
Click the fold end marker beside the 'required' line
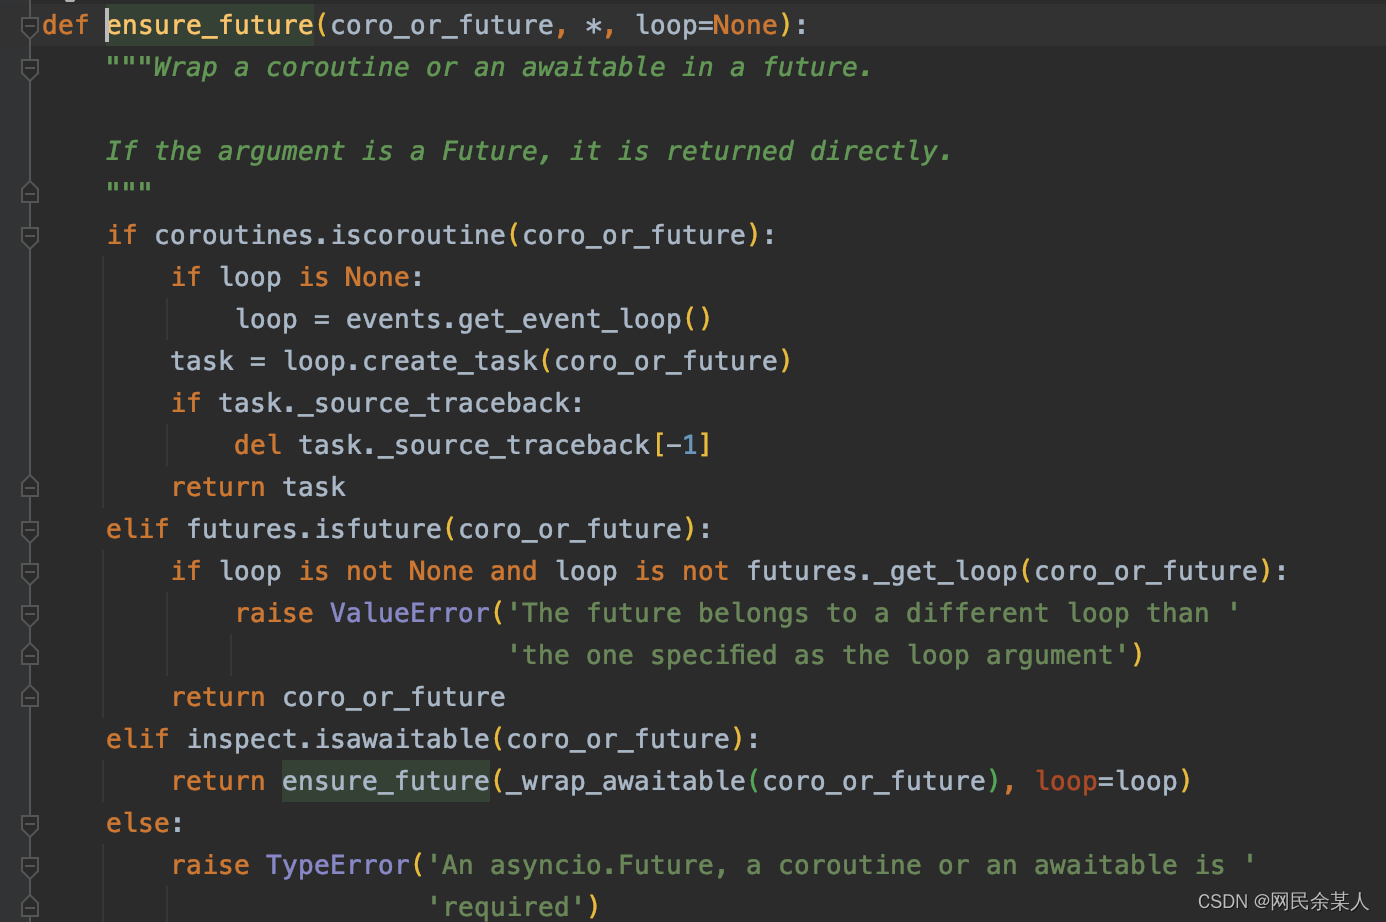click(30, 907)
